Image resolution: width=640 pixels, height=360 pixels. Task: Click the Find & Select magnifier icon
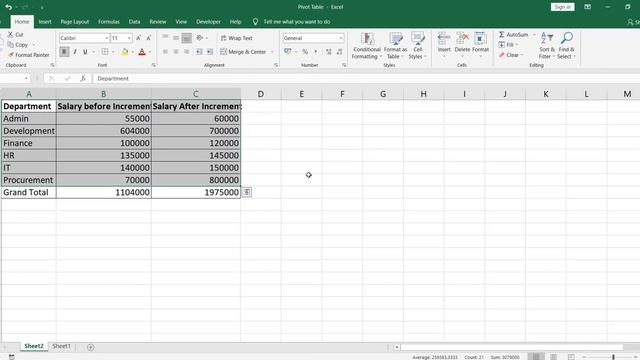point(567,38)
